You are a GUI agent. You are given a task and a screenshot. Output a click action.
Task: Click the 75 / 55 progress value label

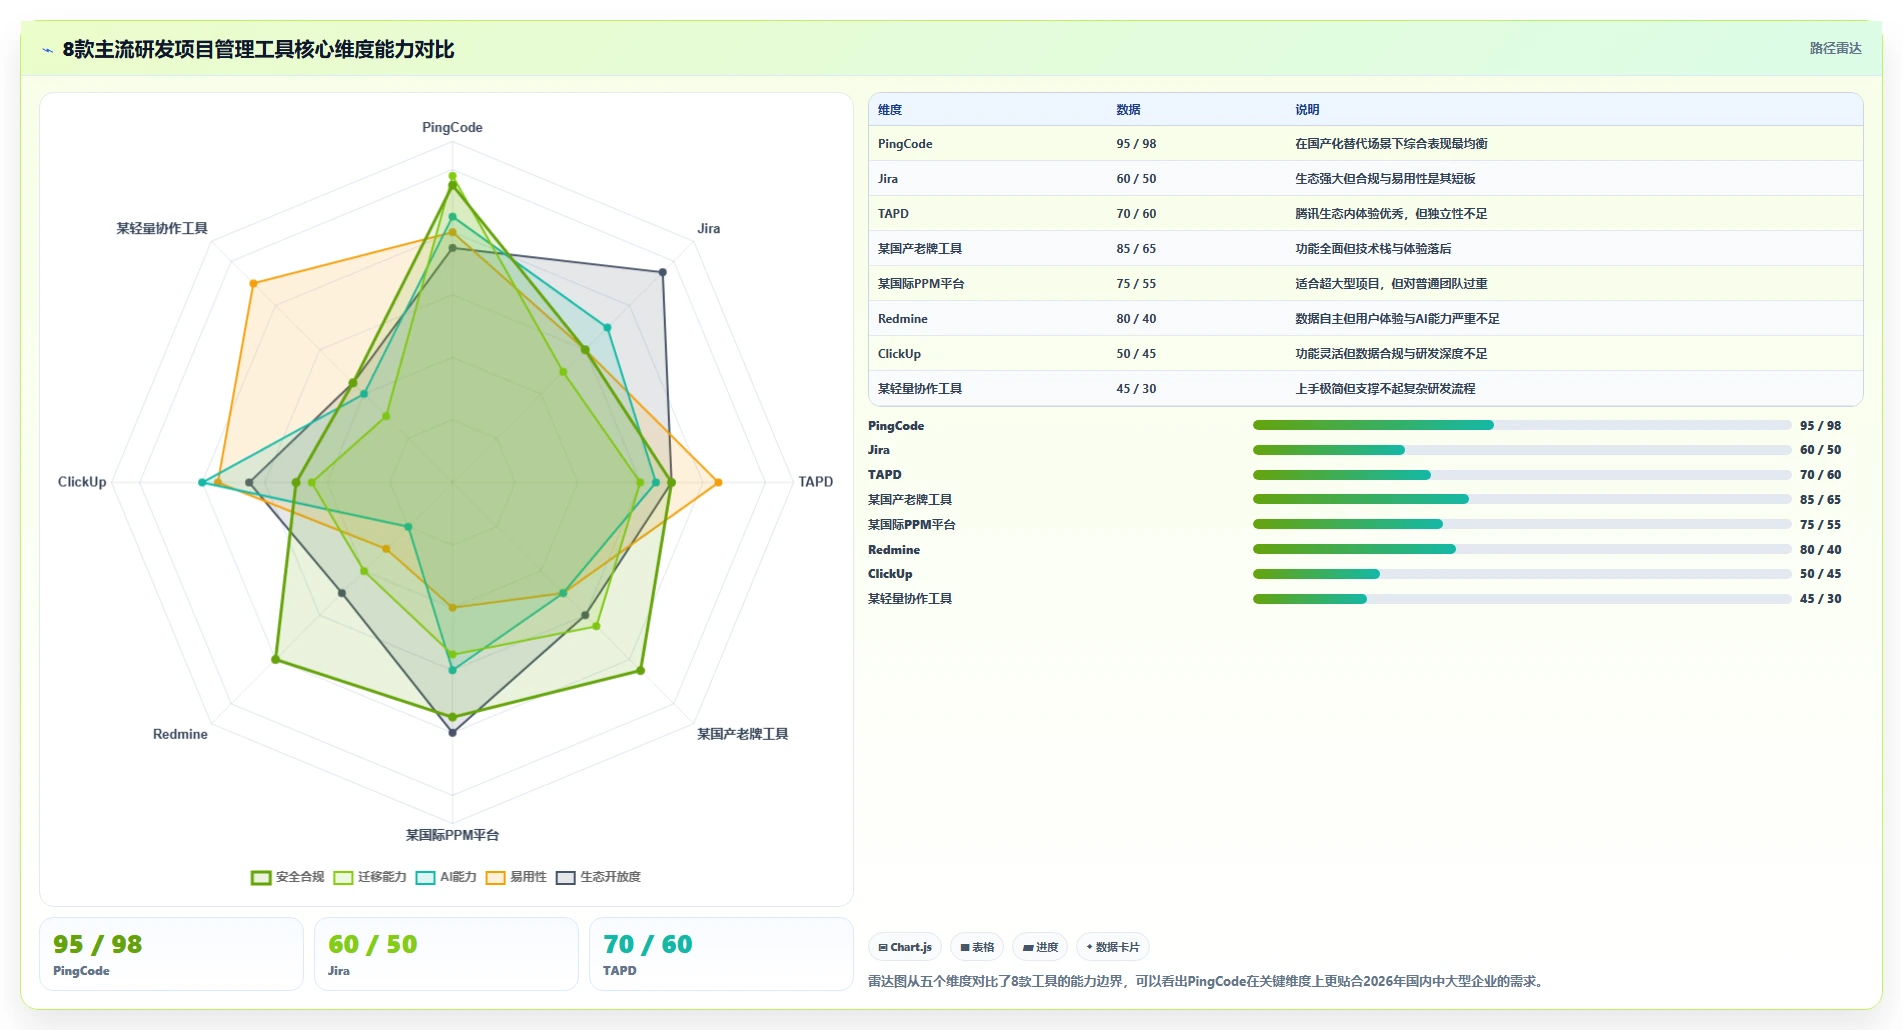(x=1820, y=524)
